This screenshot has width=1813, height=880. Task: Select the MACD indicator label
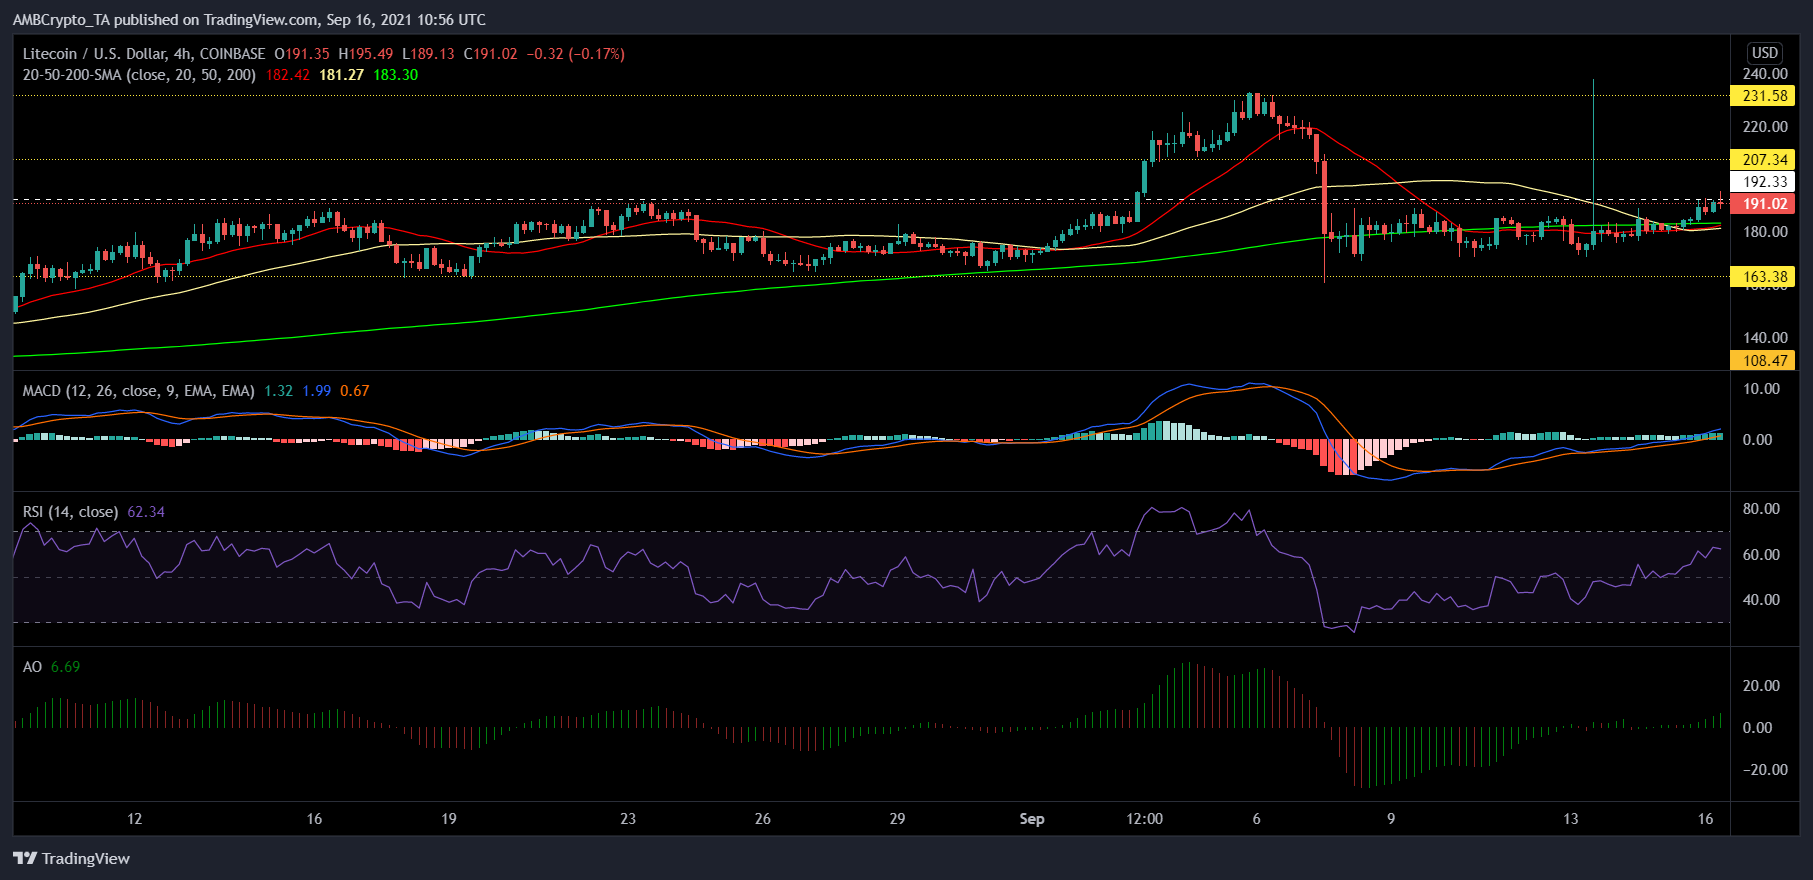139,391
